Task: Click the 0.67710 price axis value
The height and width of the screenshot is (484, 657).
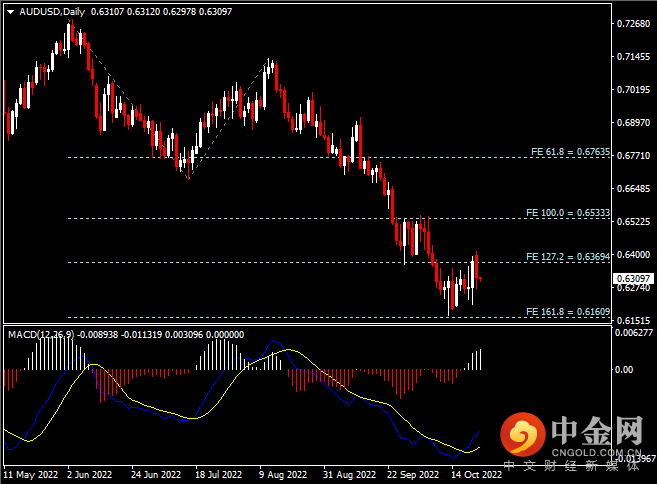Action: tap(634, 156)
